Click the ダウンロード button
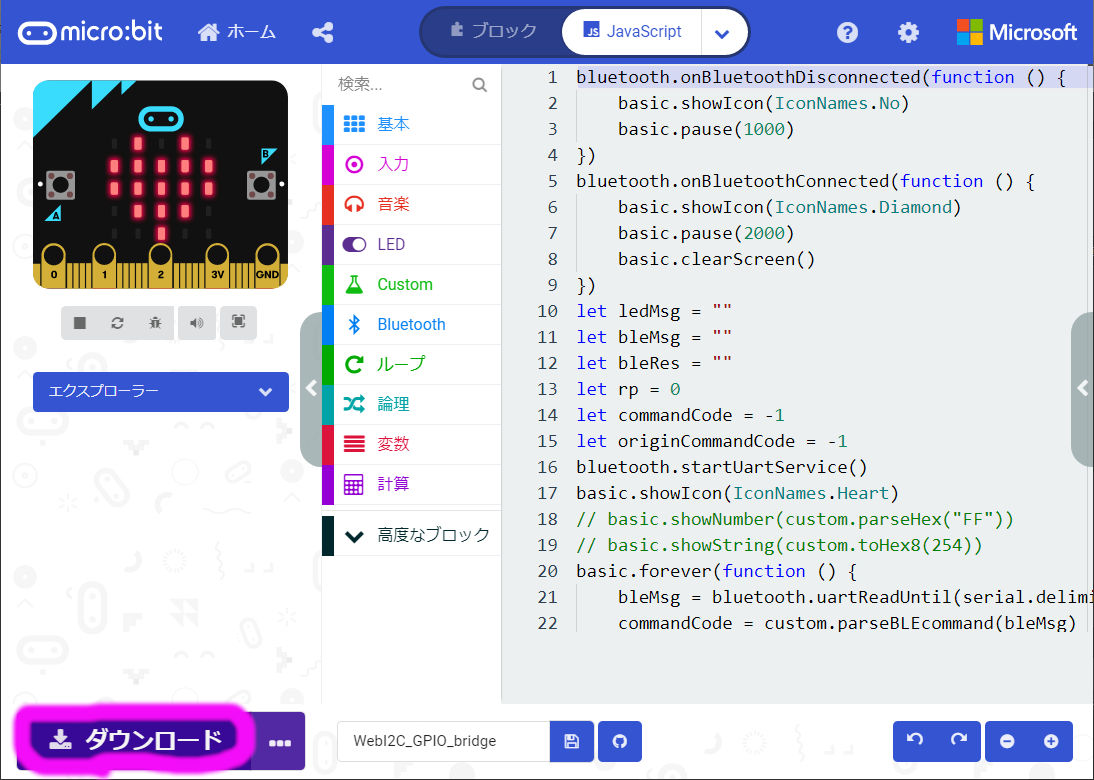Screen dimensions: 1094x780 [x=134, y=740]
